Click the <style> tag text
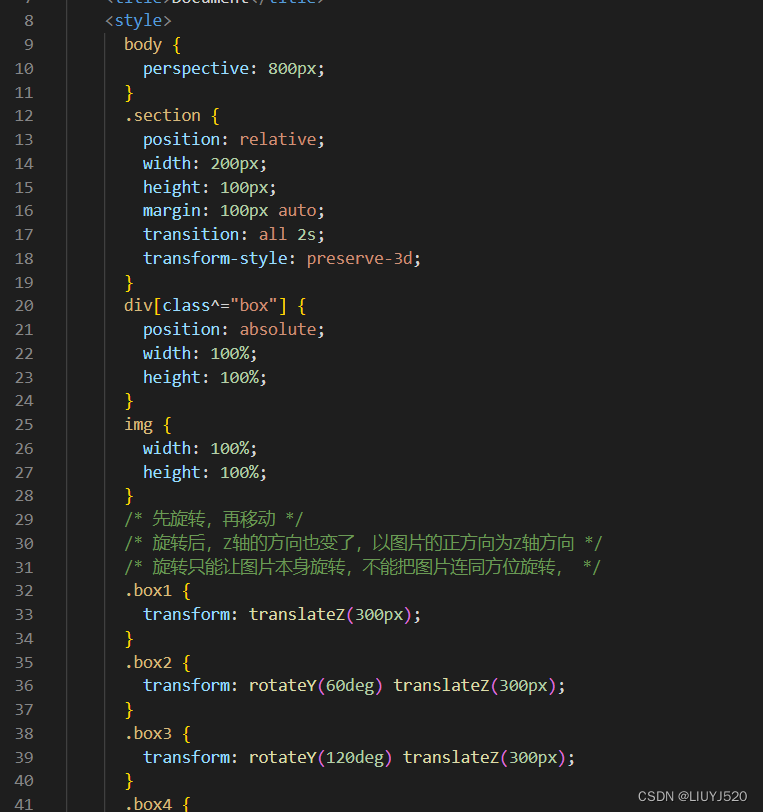Image resolution: width=763 pixels, height=812 pixels. [138, 21]
